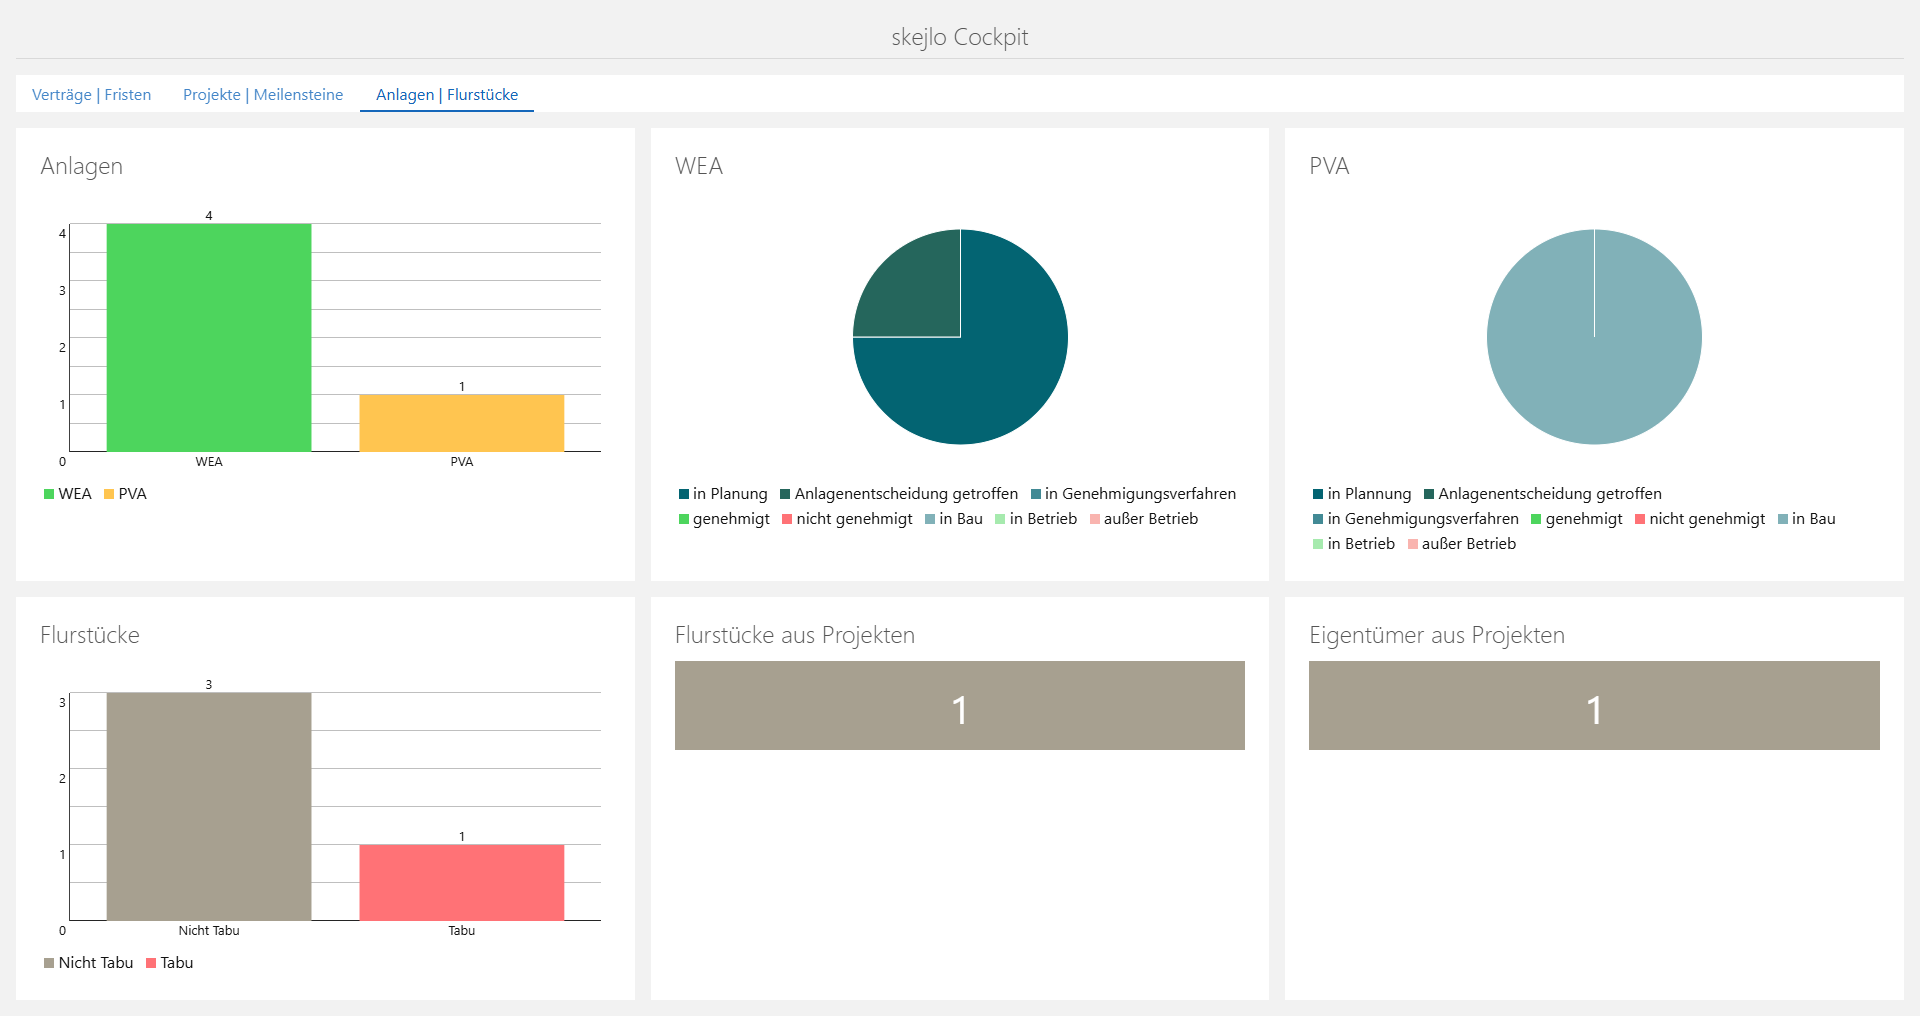Image resolution: width=1920 pixels, height=1016 pixels.
Task: Toggle "Anlagenentscheidung getroffen" legend in WEA panel
Action: click(x=898, y=494)
